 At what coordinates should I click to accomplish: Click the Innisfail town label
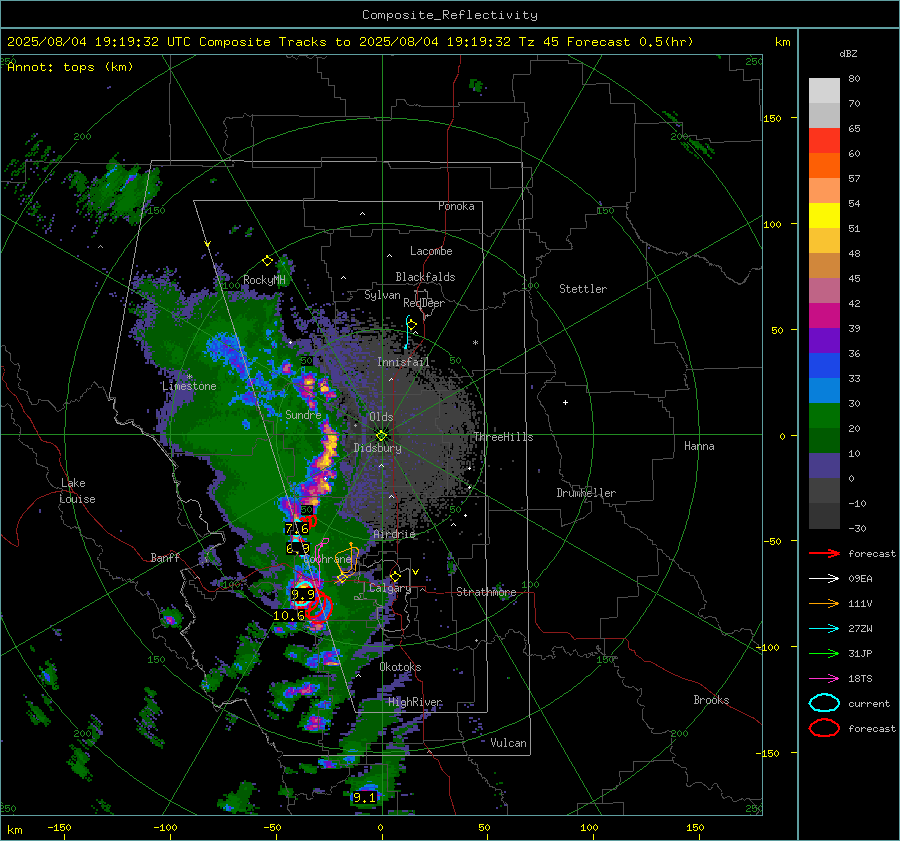403,362
